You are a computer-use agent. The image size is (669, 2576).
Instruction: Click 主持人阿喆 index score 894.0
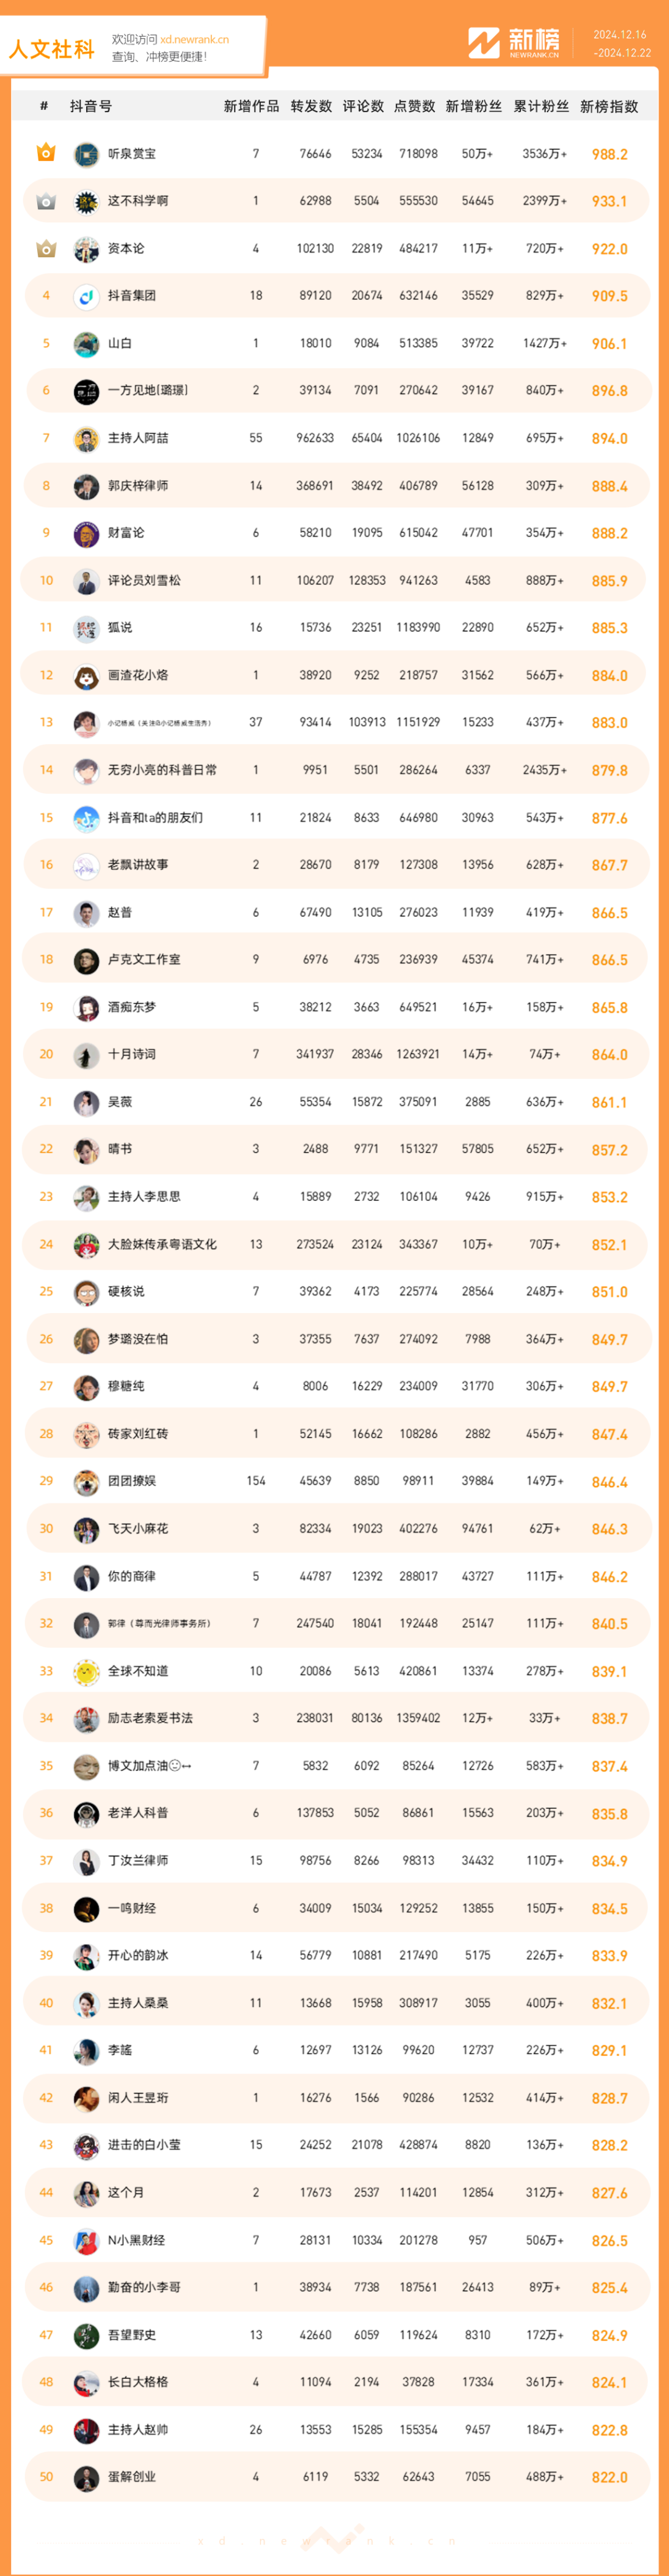coord(609,438)
